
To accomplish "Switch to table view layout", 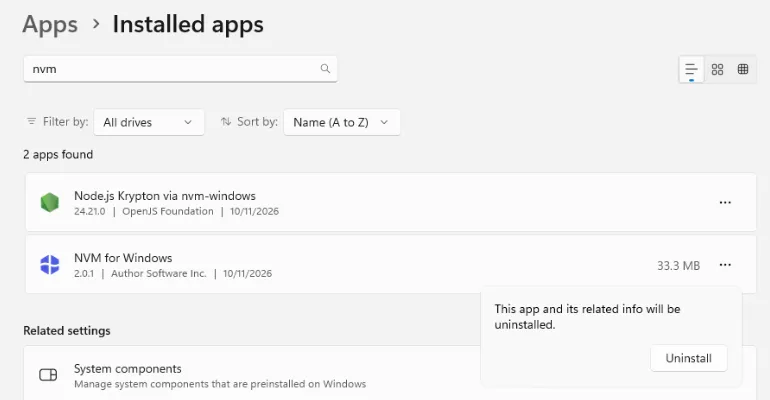I will point(743,69).
